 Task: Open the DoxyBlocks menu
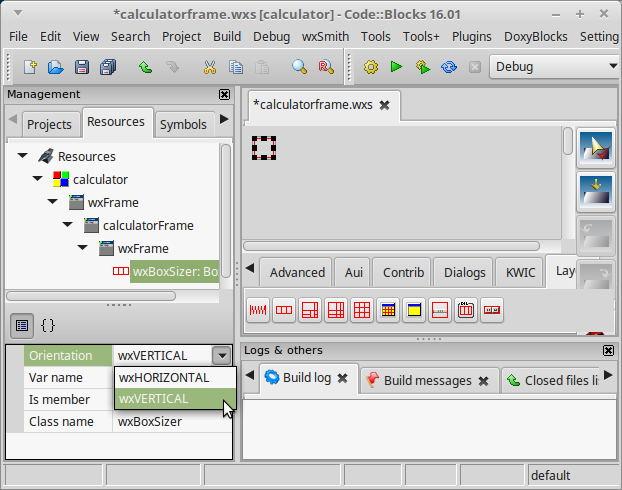[536, 37]
